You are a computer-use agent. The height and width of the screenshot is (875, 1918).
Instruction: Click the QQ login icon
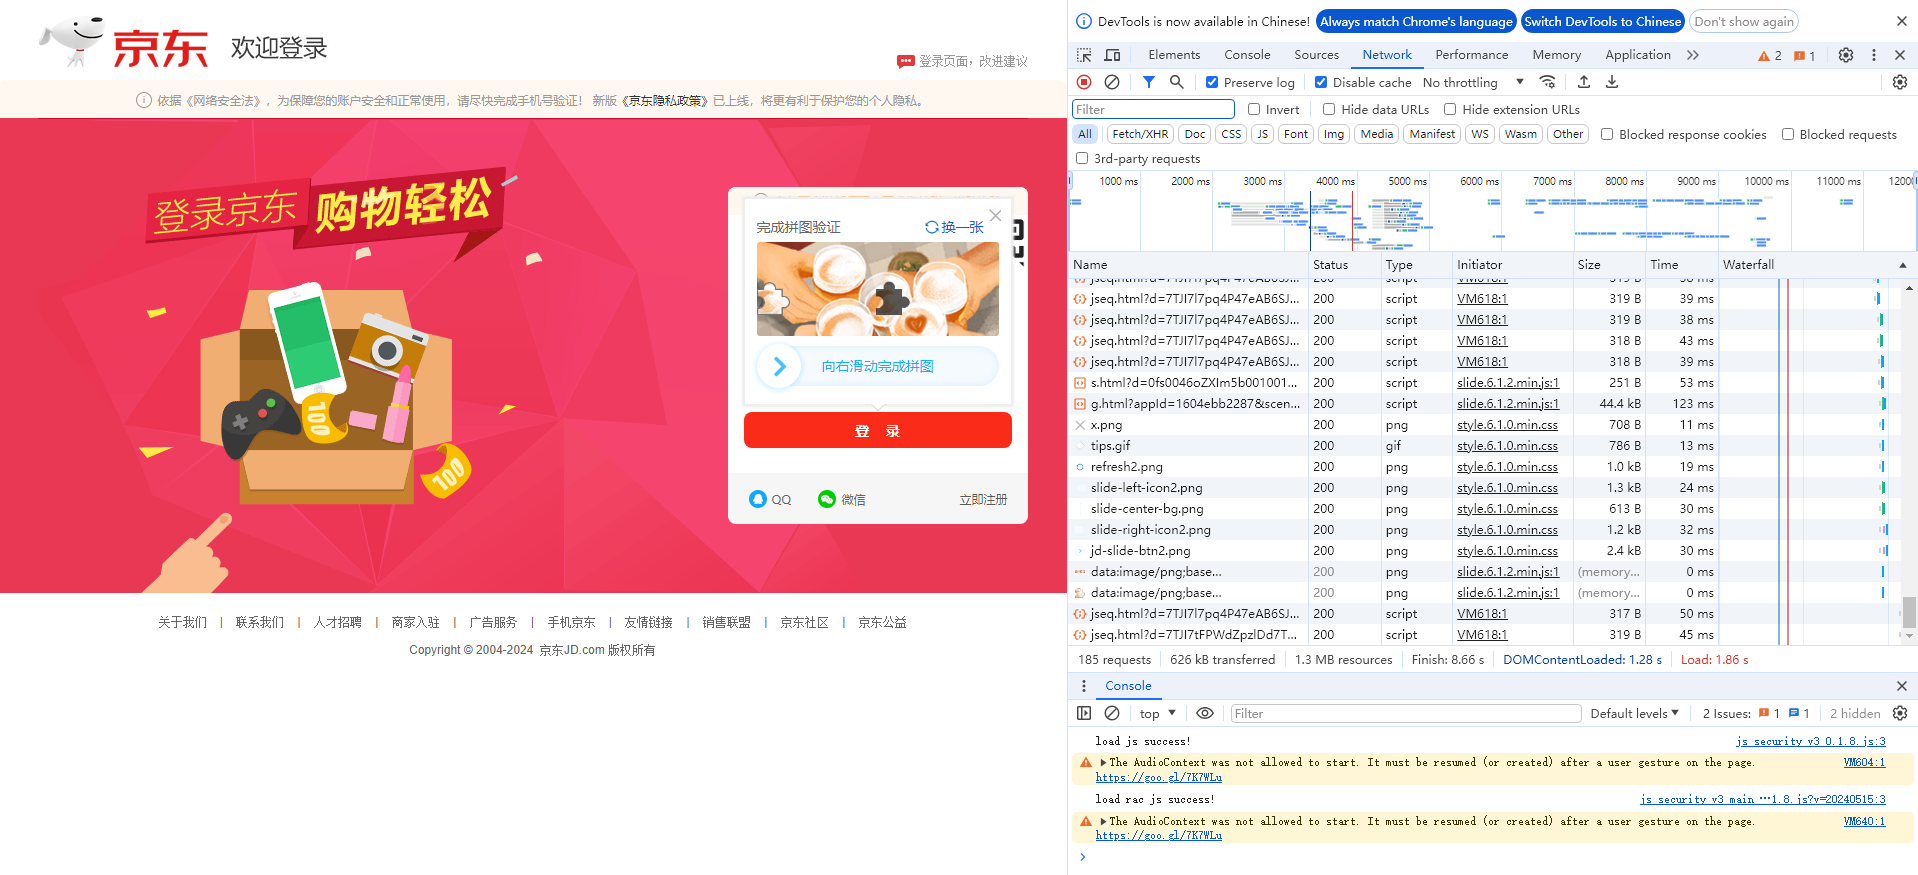(x=758, y=499)
